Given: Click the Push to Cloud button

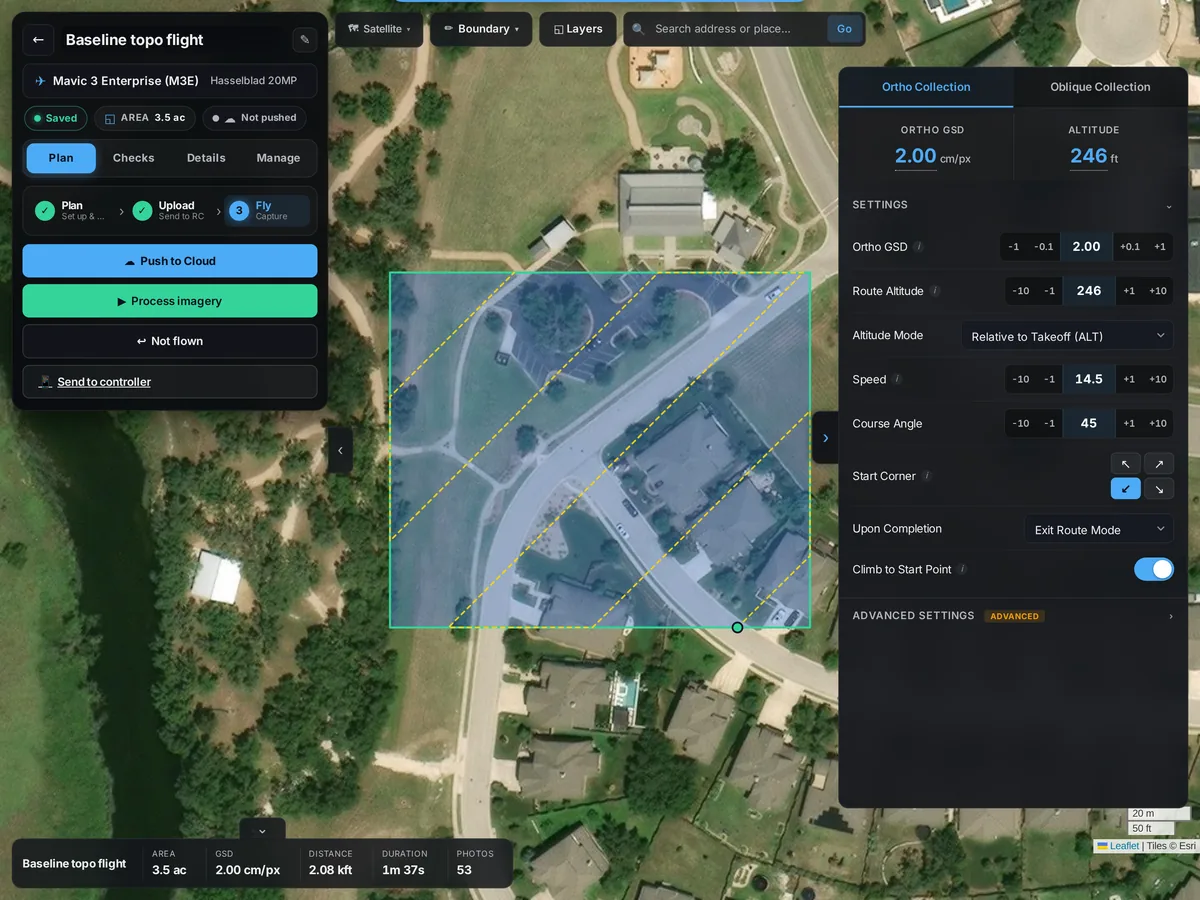Looking at the screenshot, I should [170, 261].
